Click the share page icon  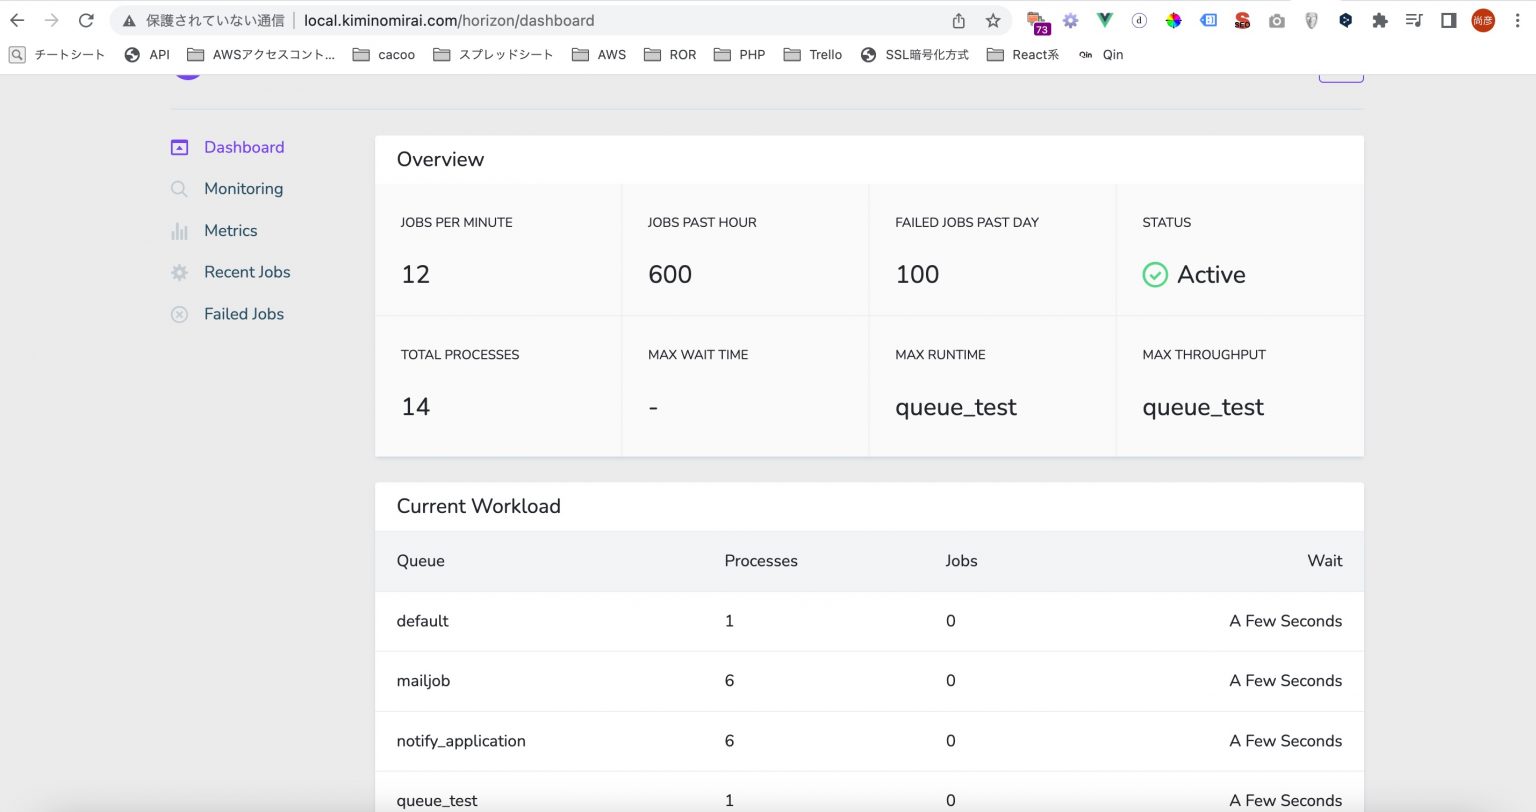click(959, 20)
